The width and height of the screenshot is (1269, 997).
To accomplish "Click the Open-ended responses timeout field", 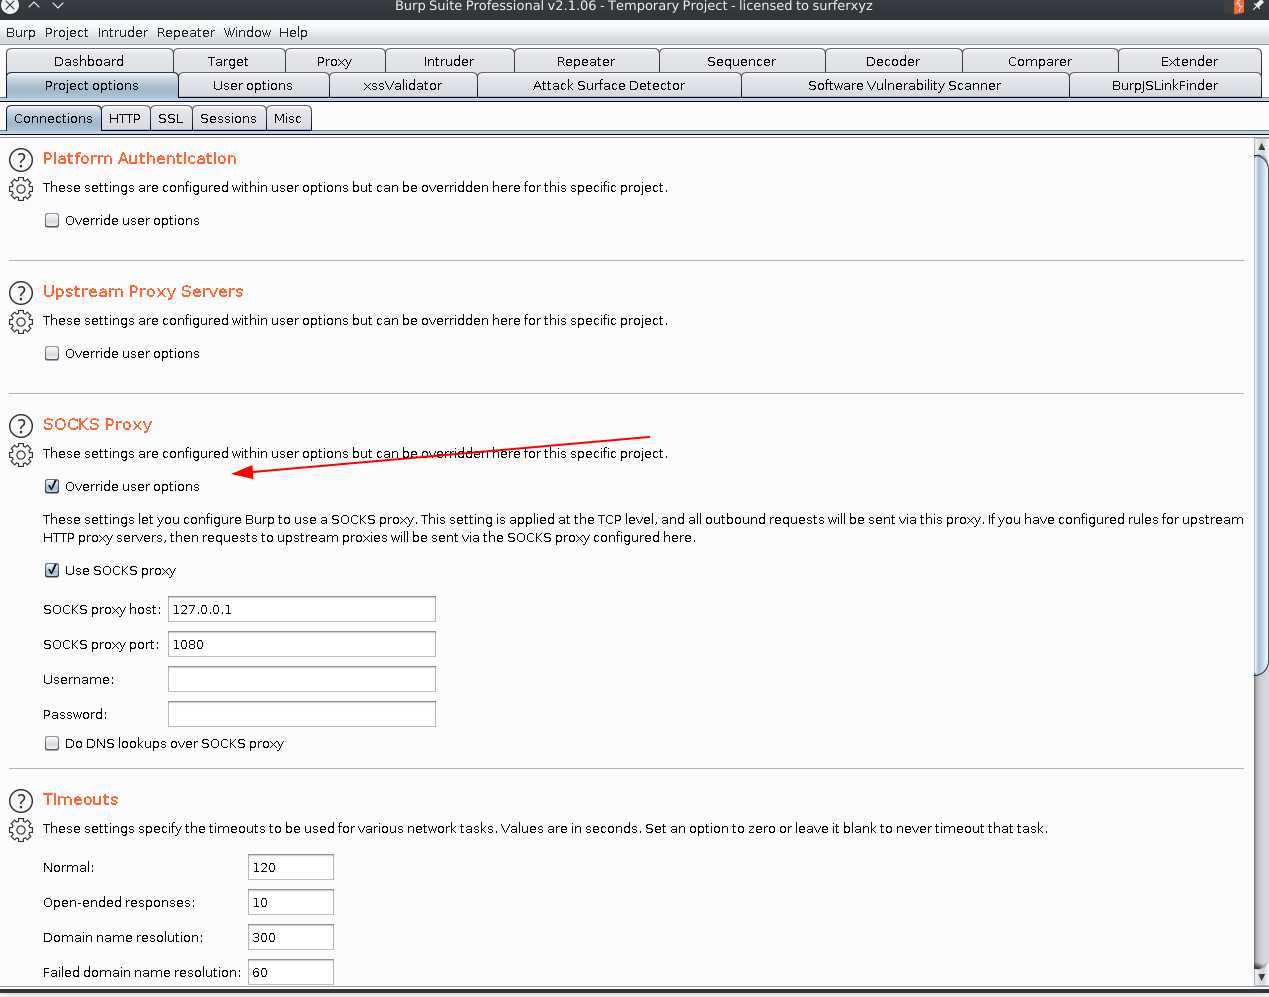I will pyautogui.click(x=291, y=902).
